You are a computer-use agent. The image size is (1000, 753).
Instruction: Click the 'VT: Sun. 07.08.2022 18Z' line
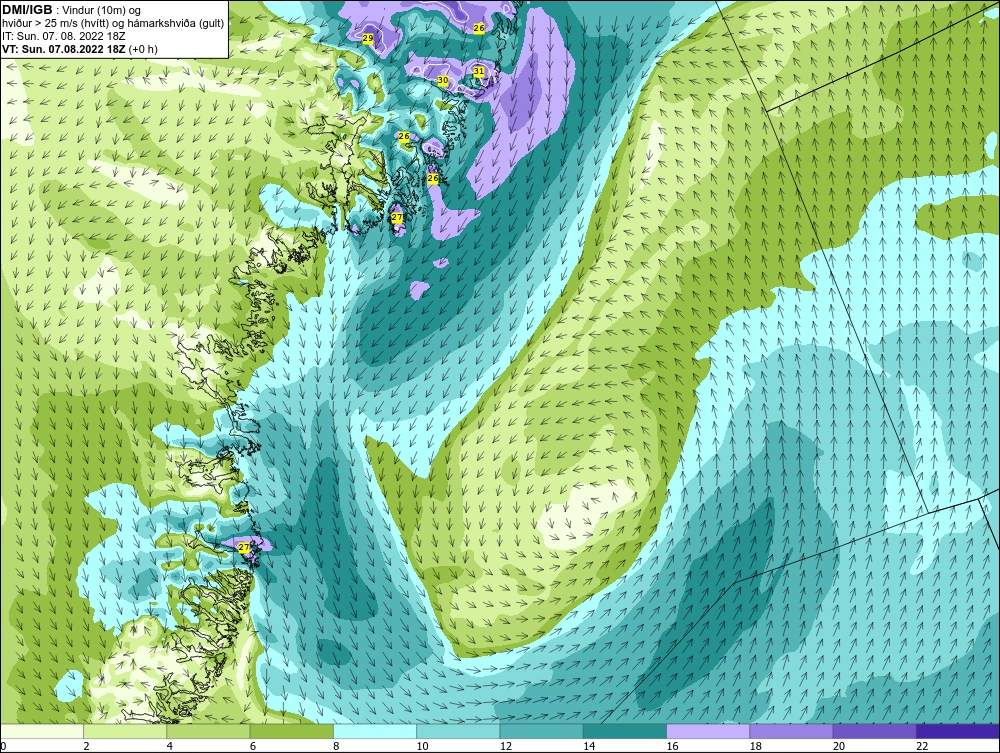pos(64,49)
